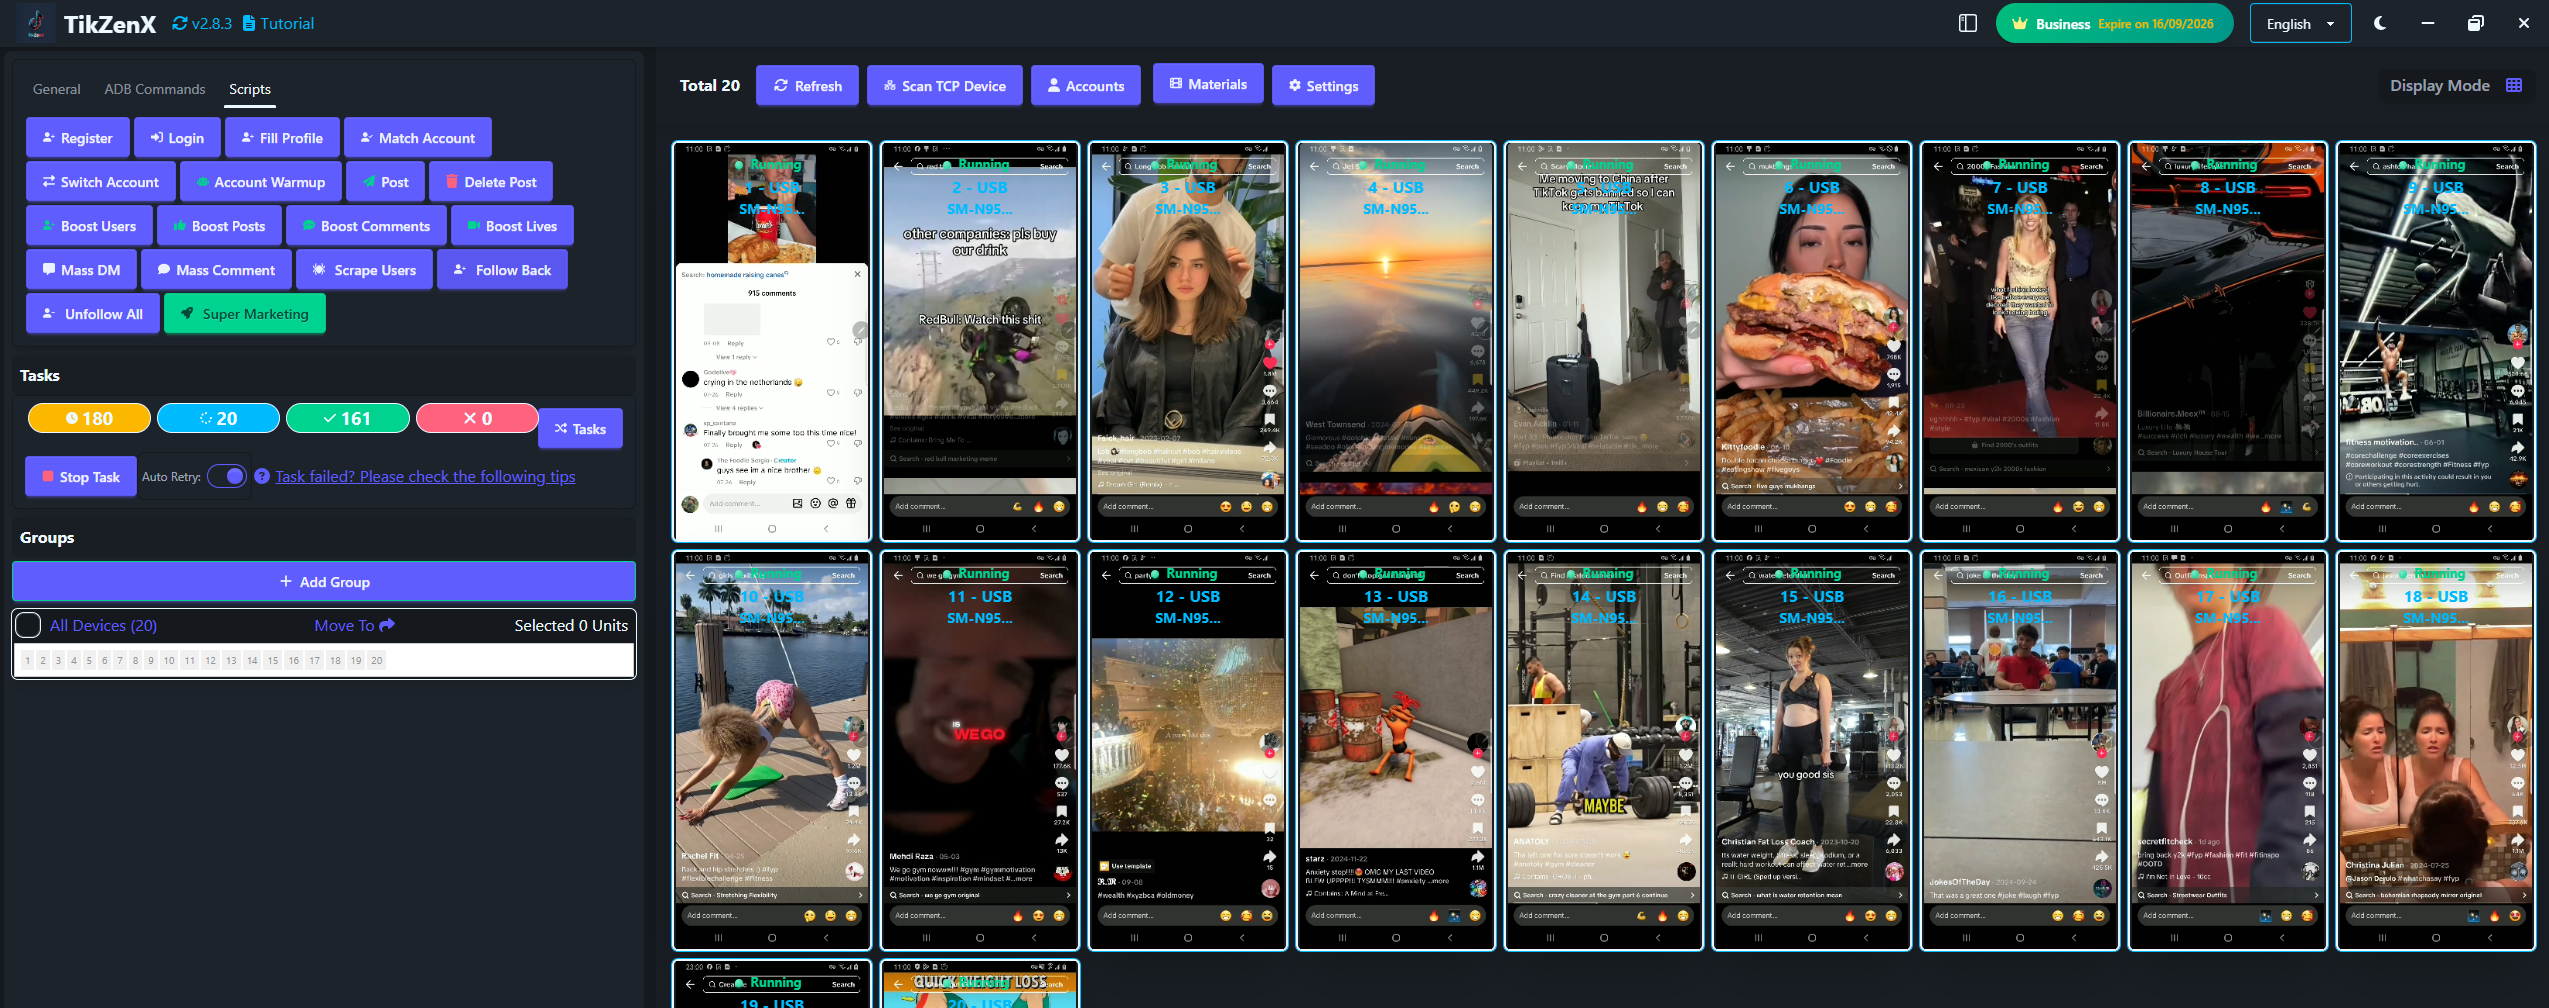This screenshot has height=1008, width=2549.
Task: Open the Accounts panel
Action: pos(1085,85)
